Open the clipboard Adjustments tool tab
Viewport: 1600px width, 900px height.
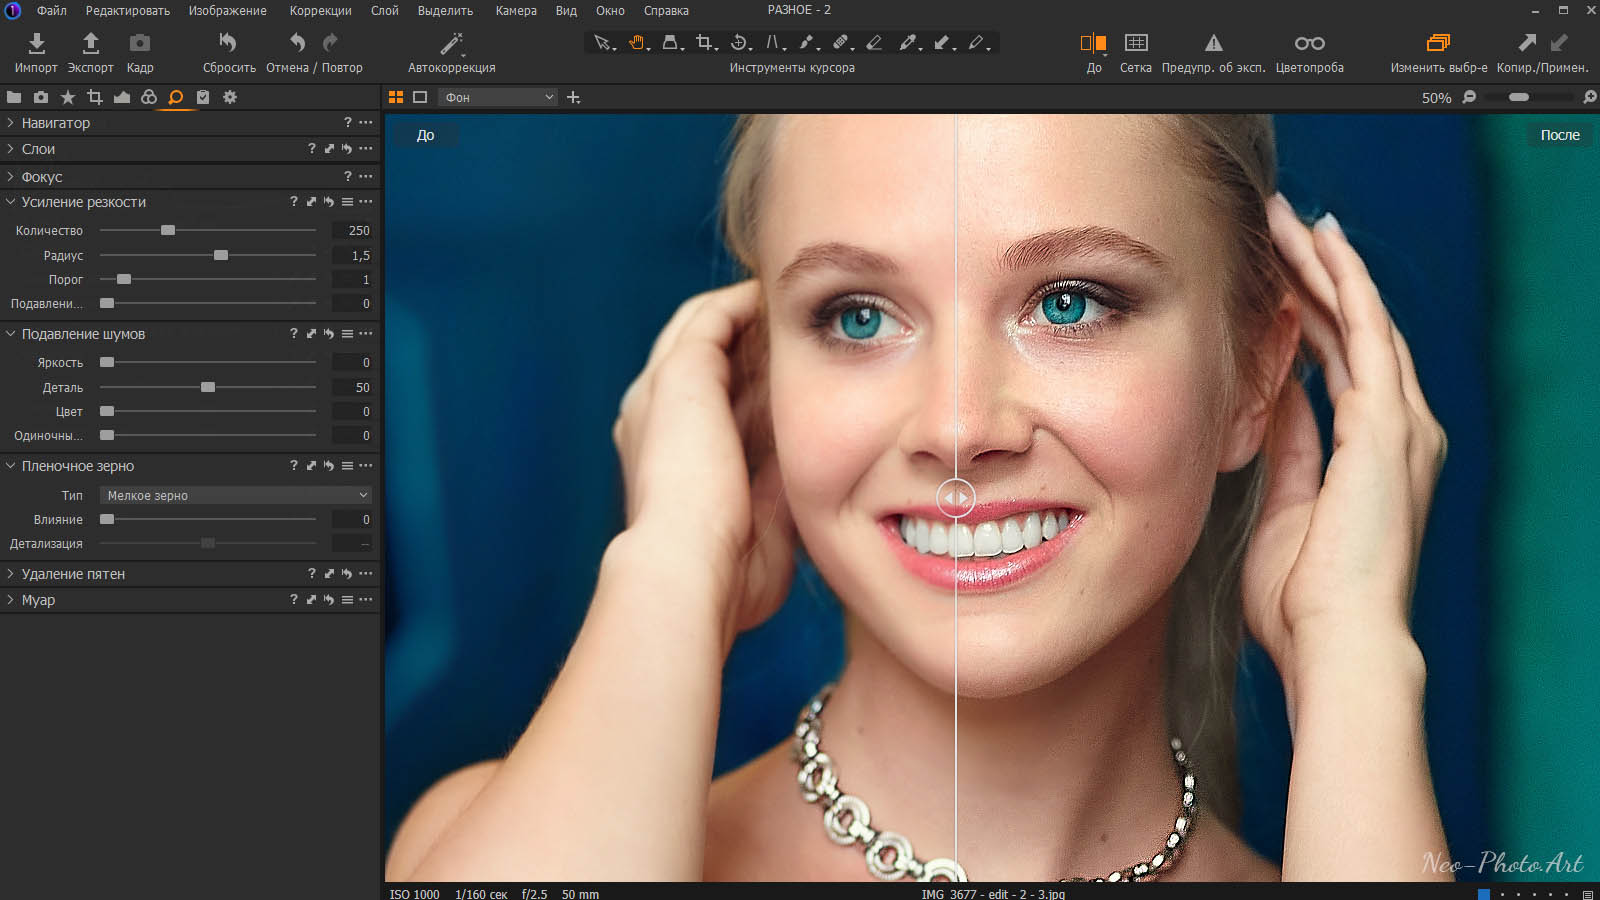[x=203, y=97]
